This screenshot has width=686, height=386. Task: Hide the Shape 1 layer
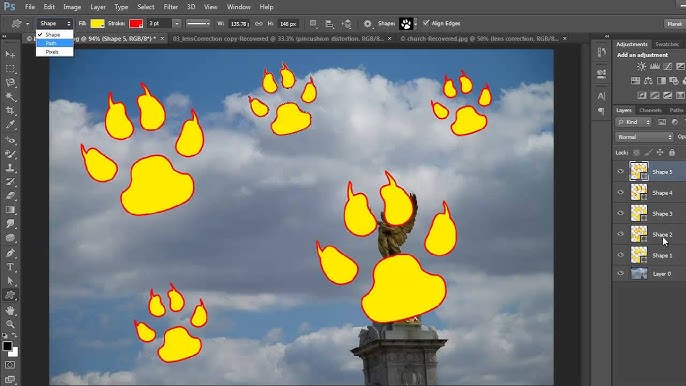(620, 255)
